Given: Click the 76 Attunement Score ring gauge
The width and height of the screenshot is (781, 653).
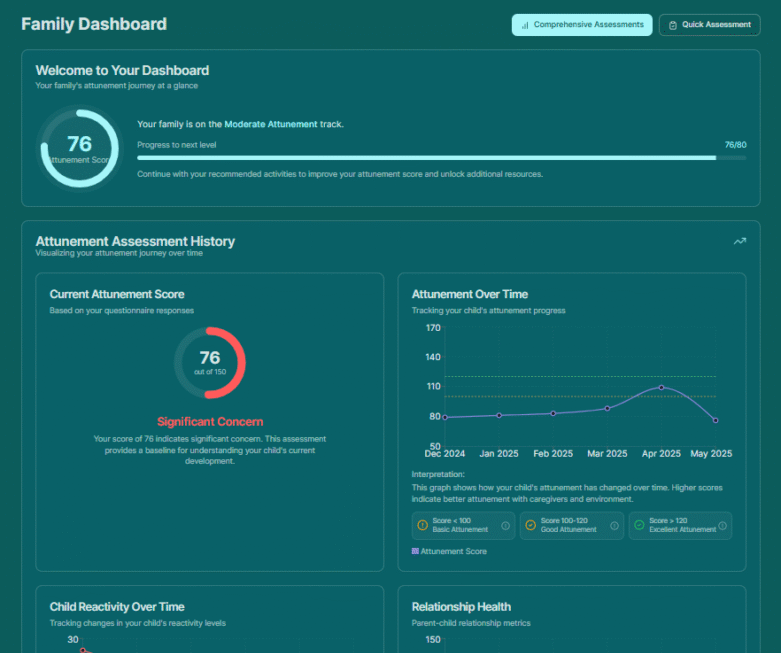Looking at the screenshot, I should (80, 148).
